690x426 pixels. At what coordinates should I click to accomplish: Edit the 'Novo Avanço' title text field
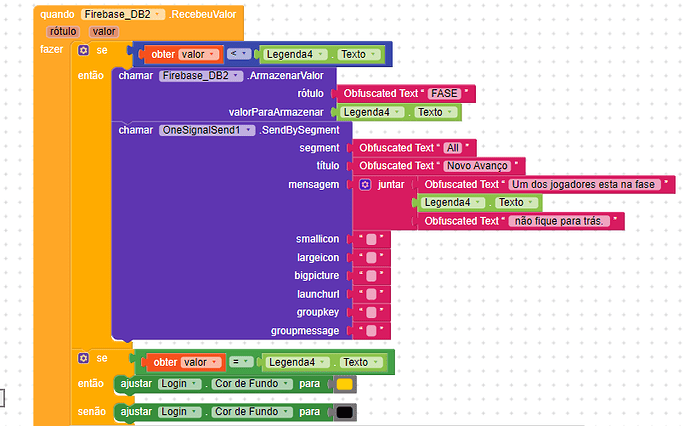coord(477,166)
